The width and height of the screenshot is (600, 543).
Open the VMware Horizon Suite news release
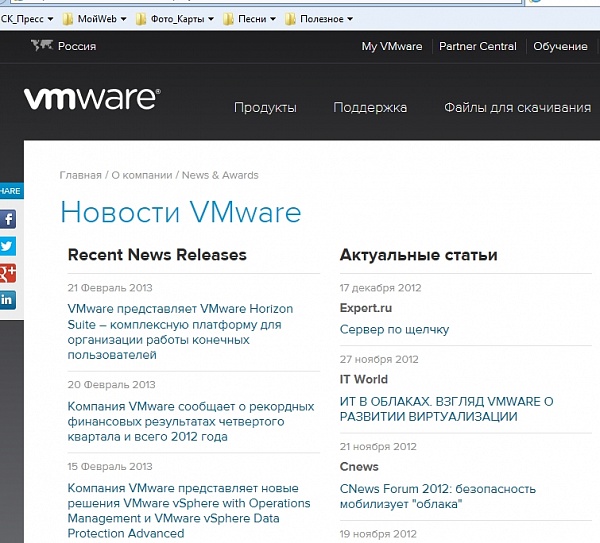(180, 332)
